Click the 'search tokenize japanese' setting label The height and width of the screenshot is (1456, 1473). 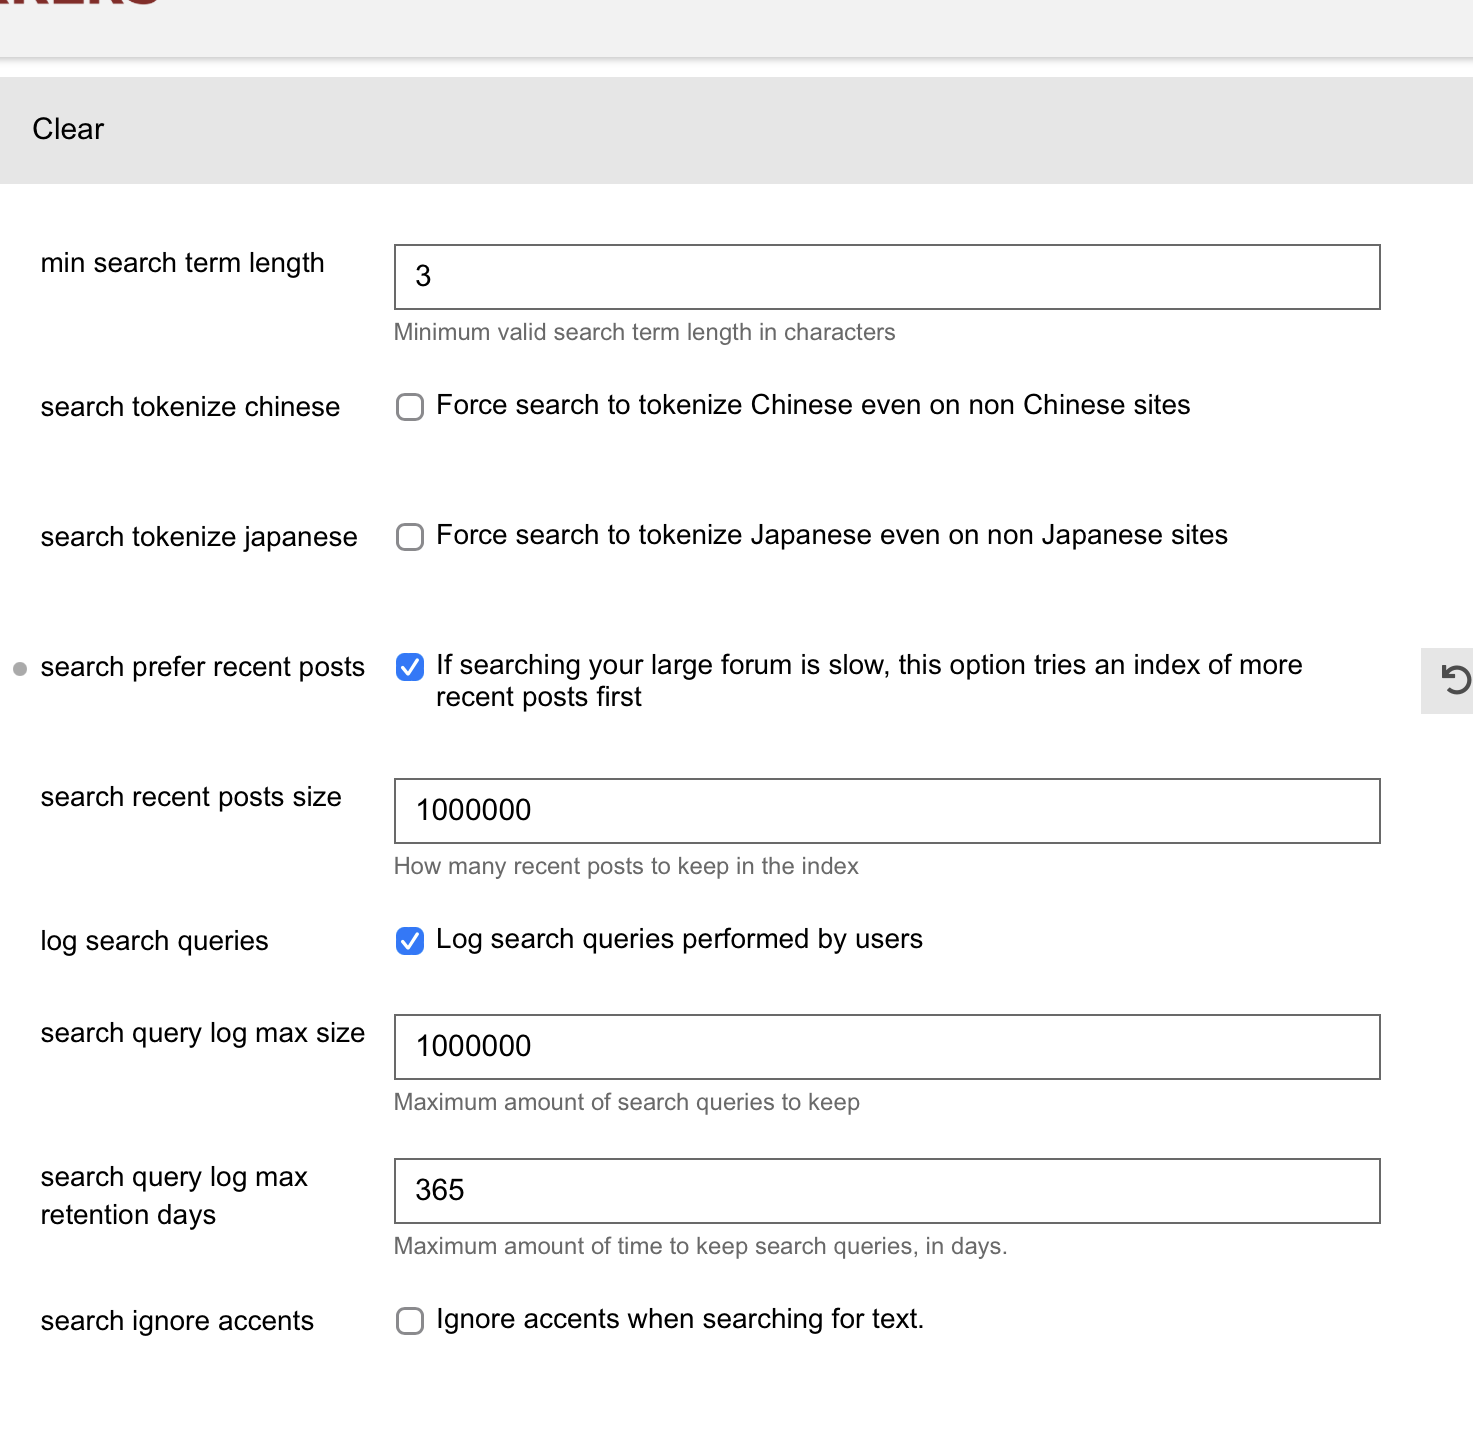point(199,537)
